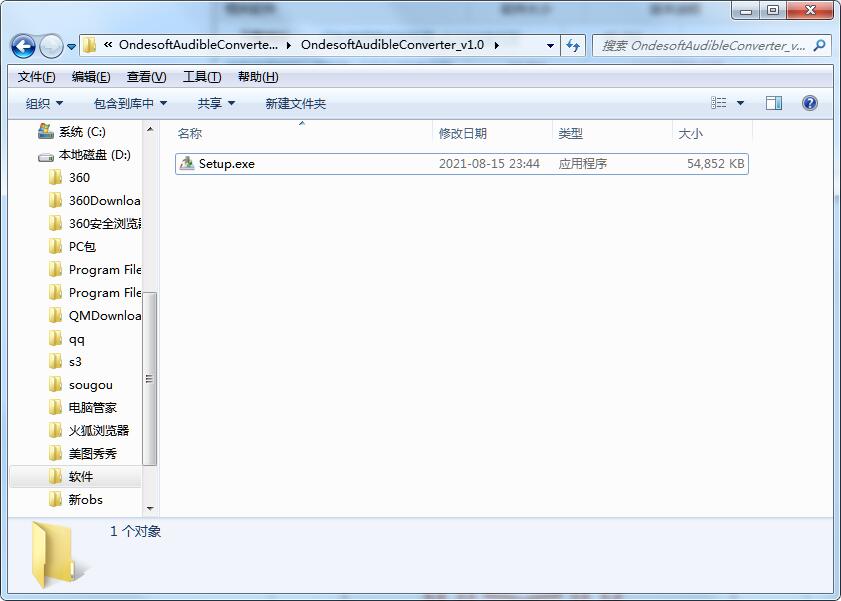Open the 共享 dropdown
Screen dimensions: 841x601
pos(216,103)
